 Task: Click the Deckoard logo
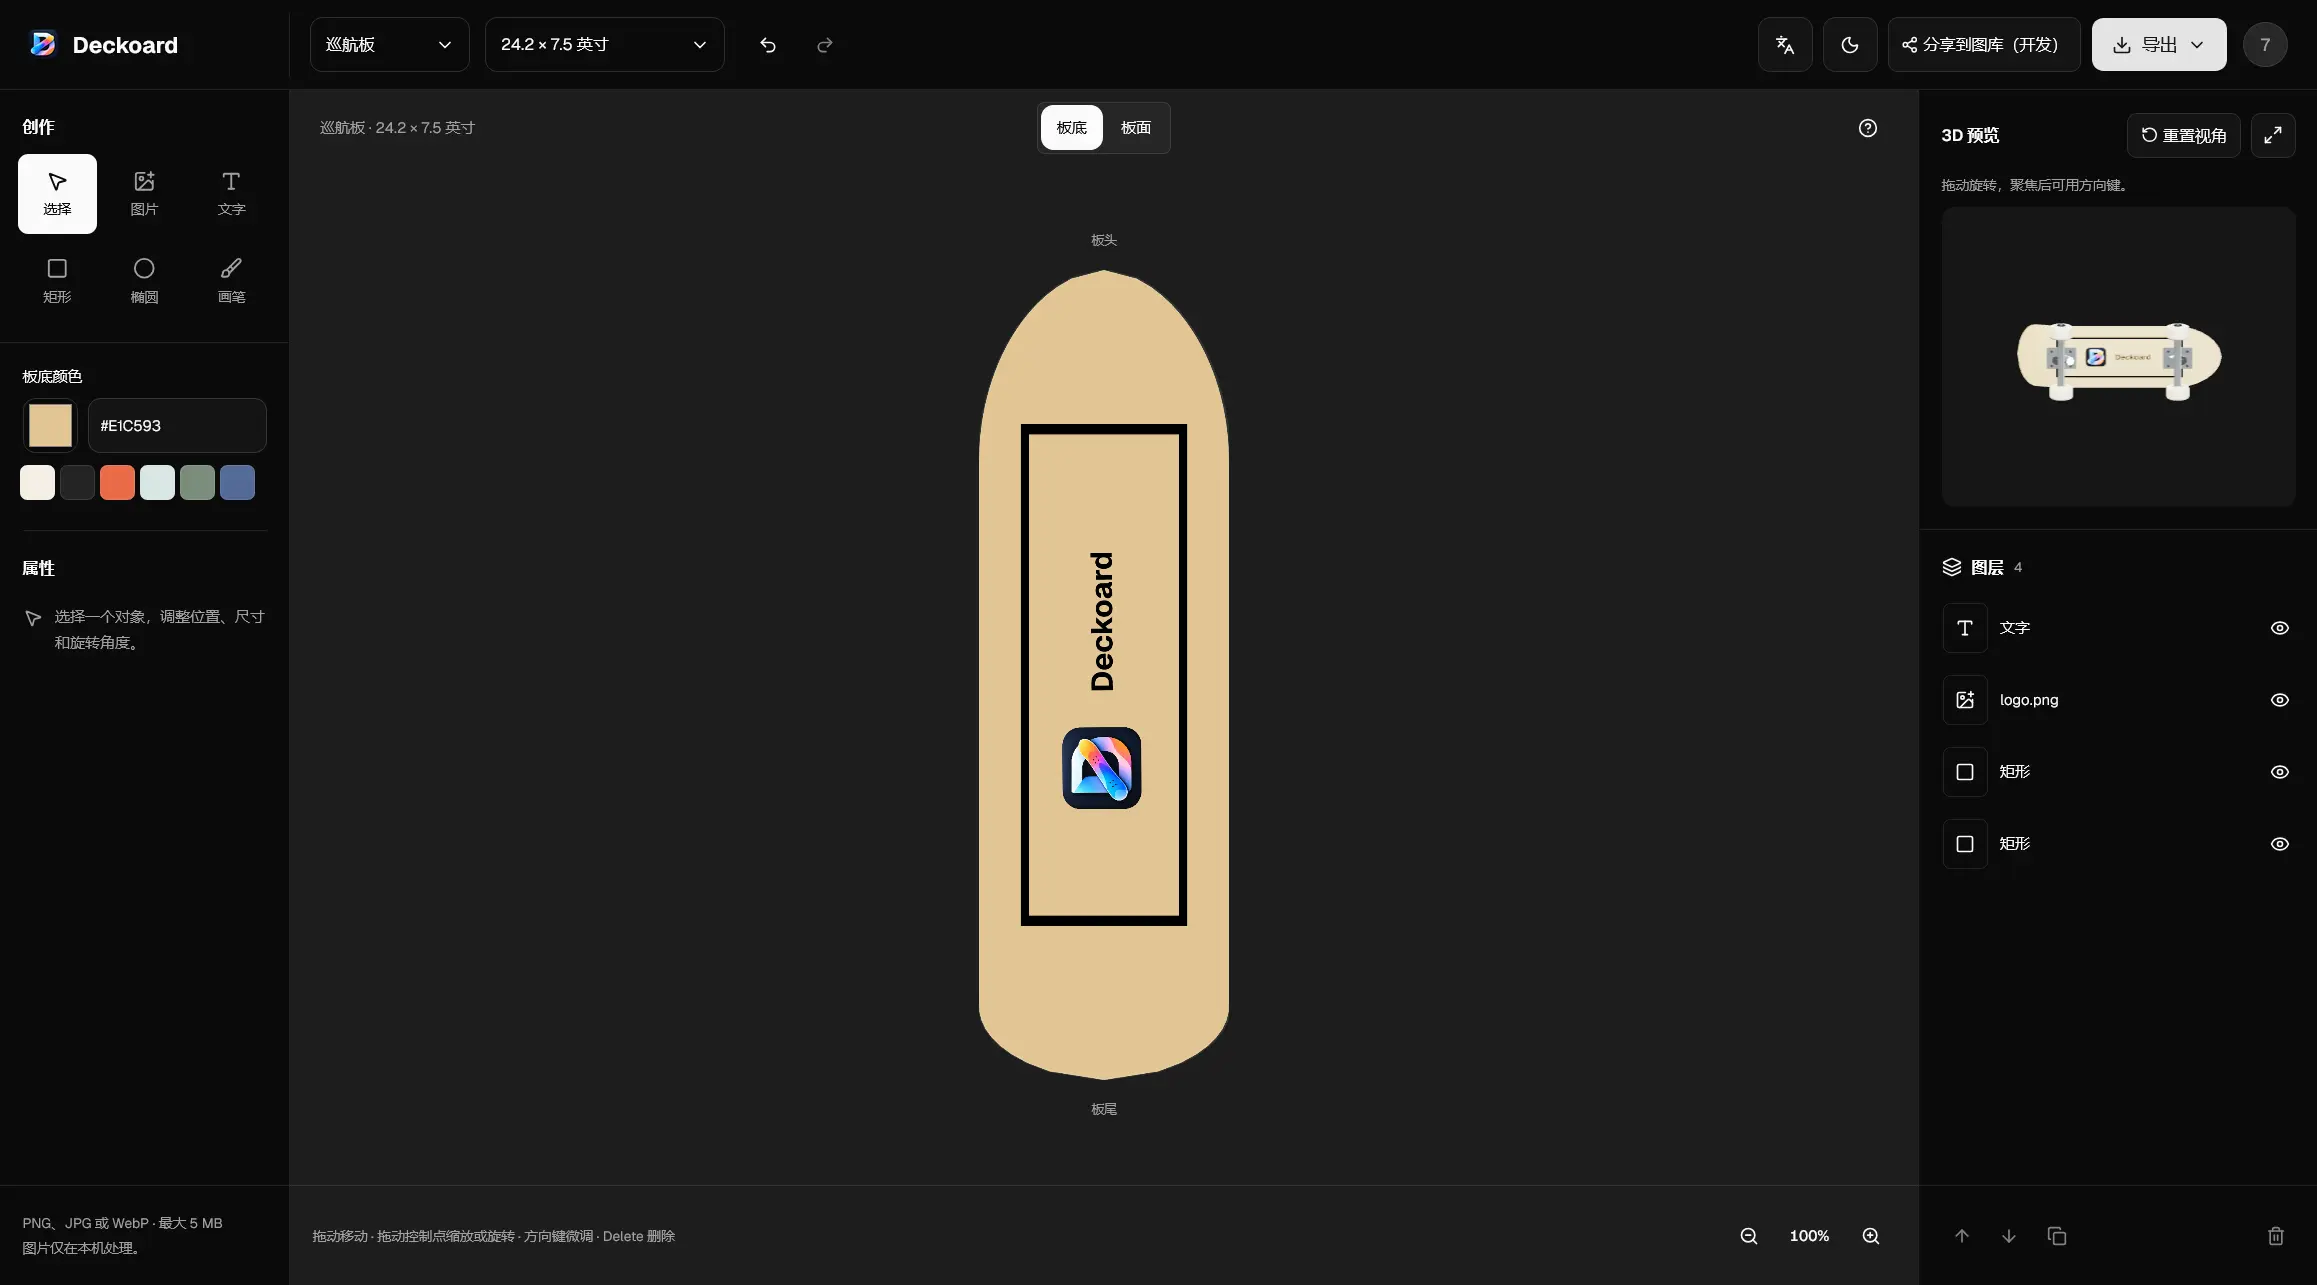click(104, 45)
